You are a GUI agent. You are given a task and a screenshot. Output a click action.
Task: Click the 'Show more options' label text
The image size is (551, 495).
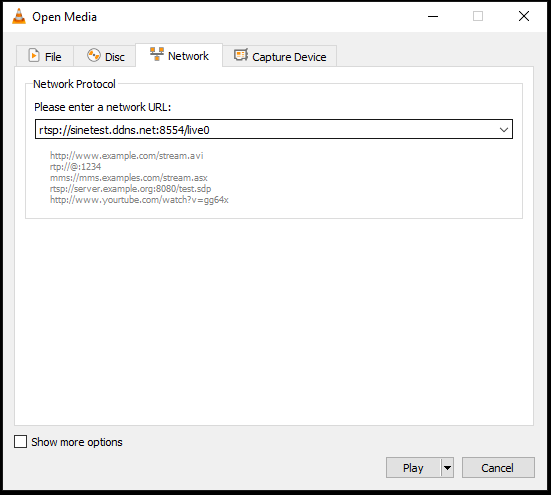click(77, 442)
